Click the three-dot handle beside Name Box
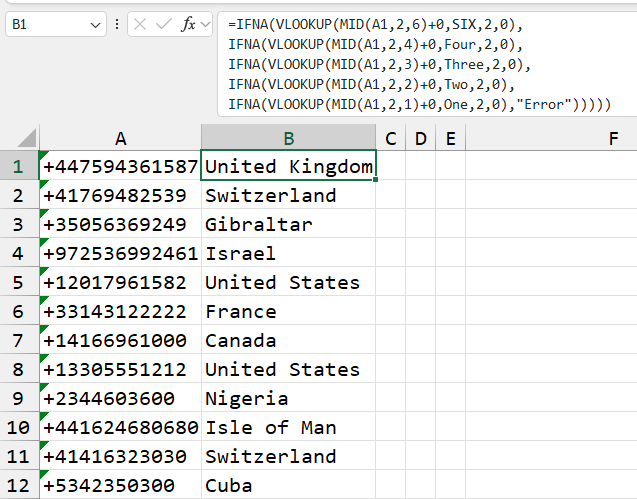The width and height of the screenshot is (637, 499). [x=117, y=24]
